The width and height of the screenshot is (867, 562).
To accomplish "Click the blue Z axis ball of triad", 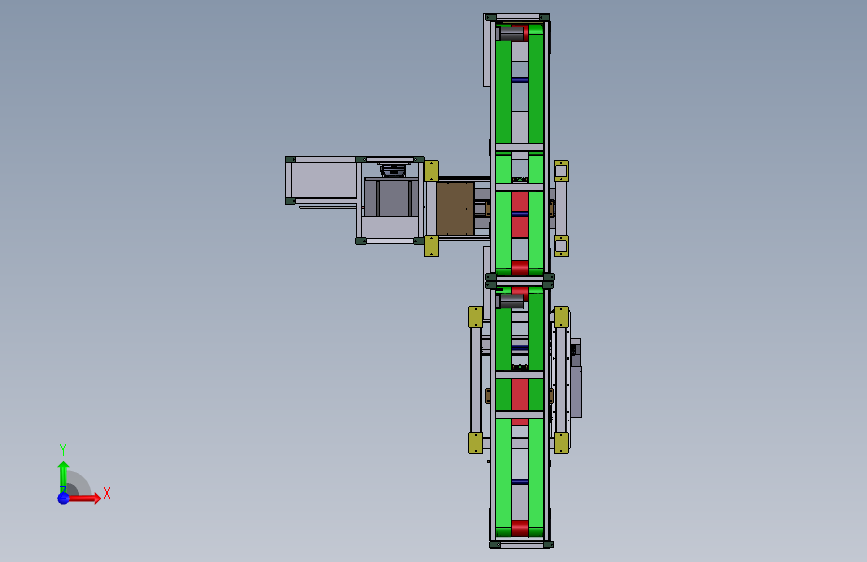I will 63,498.
